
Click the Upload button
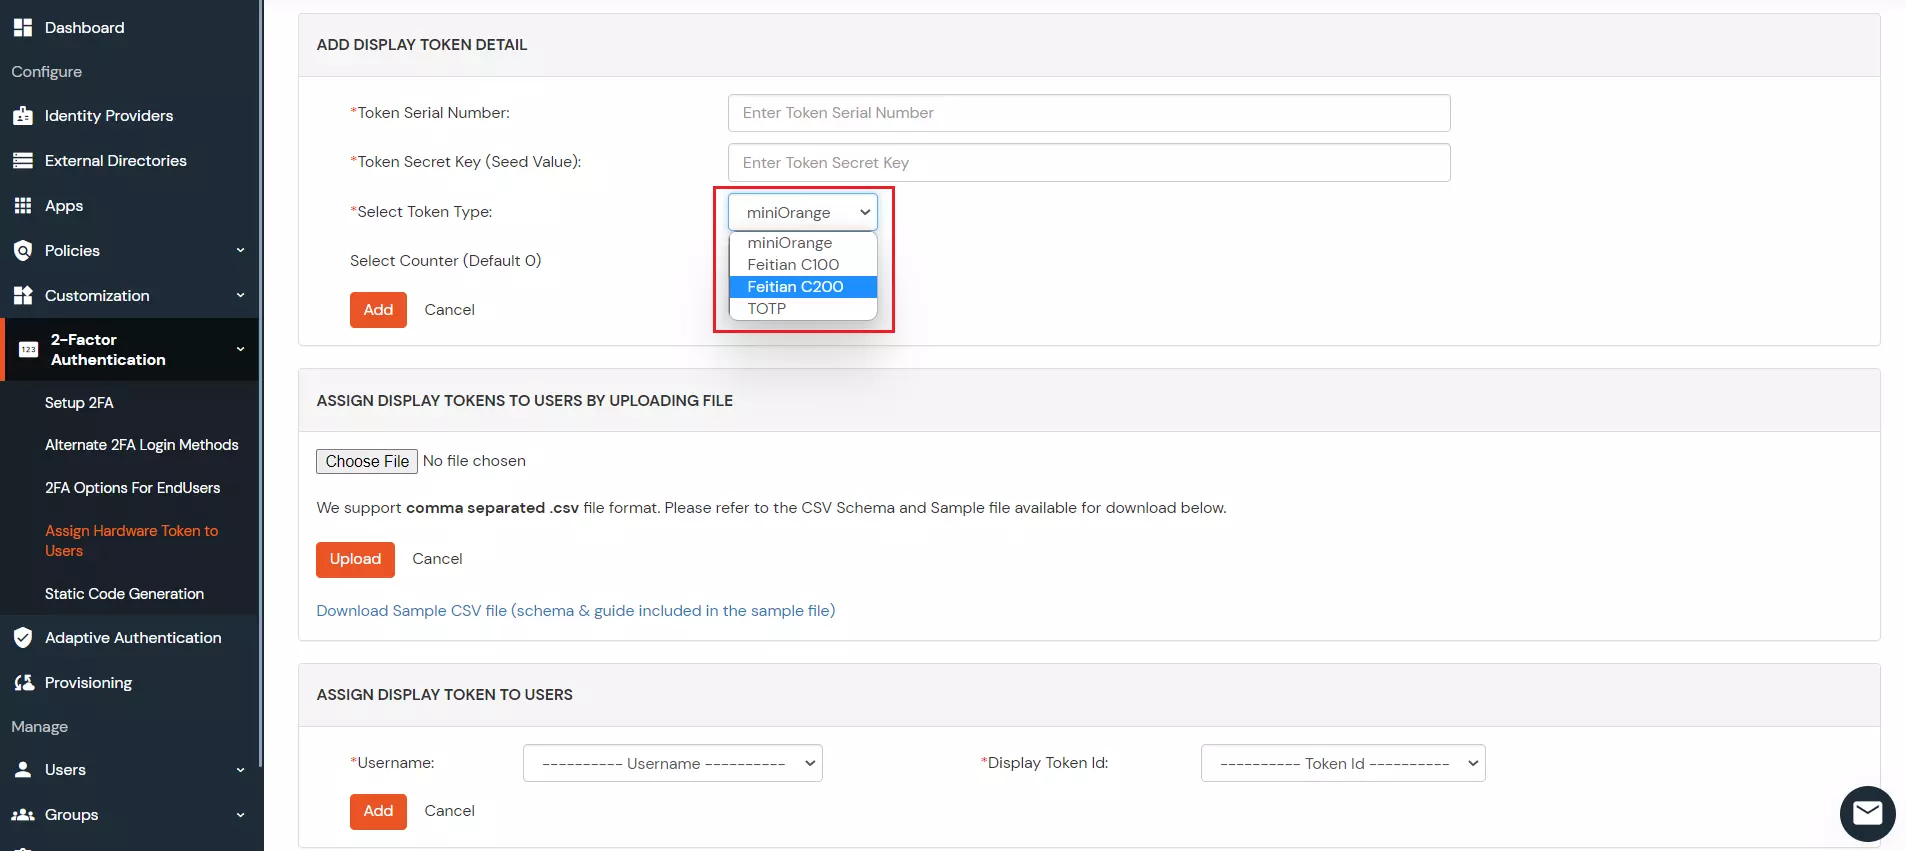(355, 559)
